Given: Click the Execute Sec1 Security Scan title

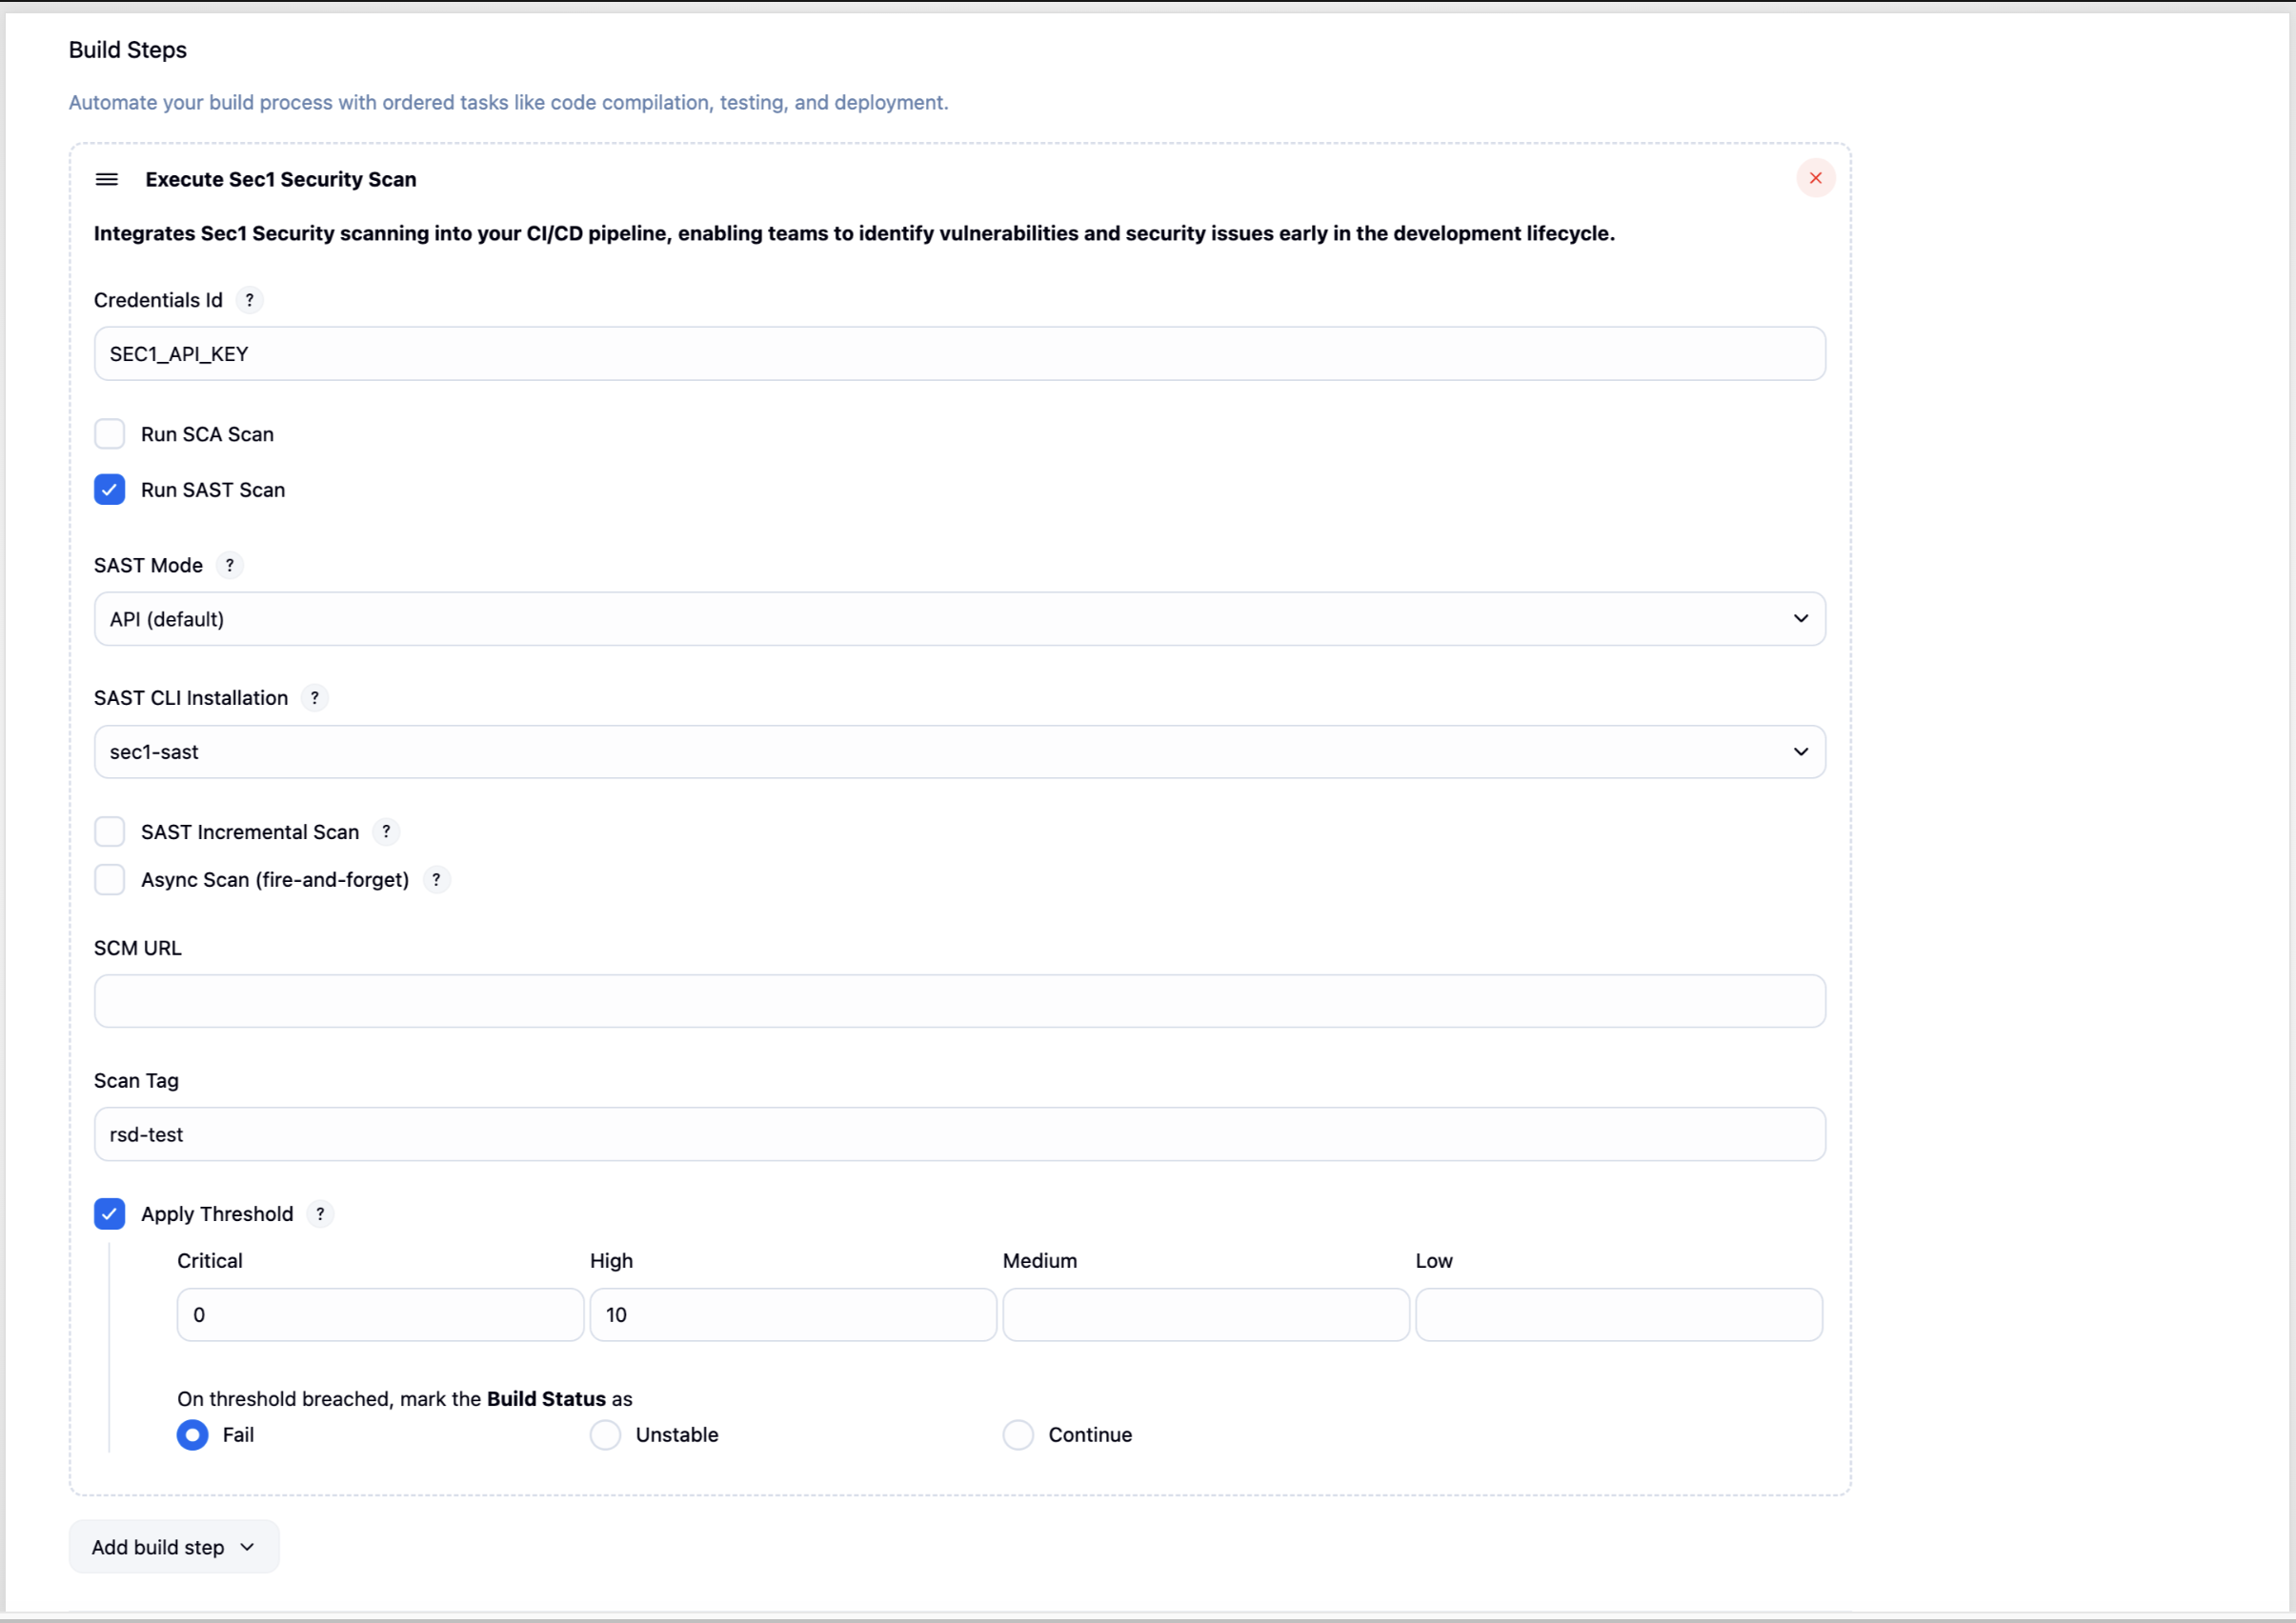Looking at the screenshot, I should [281, 179].
